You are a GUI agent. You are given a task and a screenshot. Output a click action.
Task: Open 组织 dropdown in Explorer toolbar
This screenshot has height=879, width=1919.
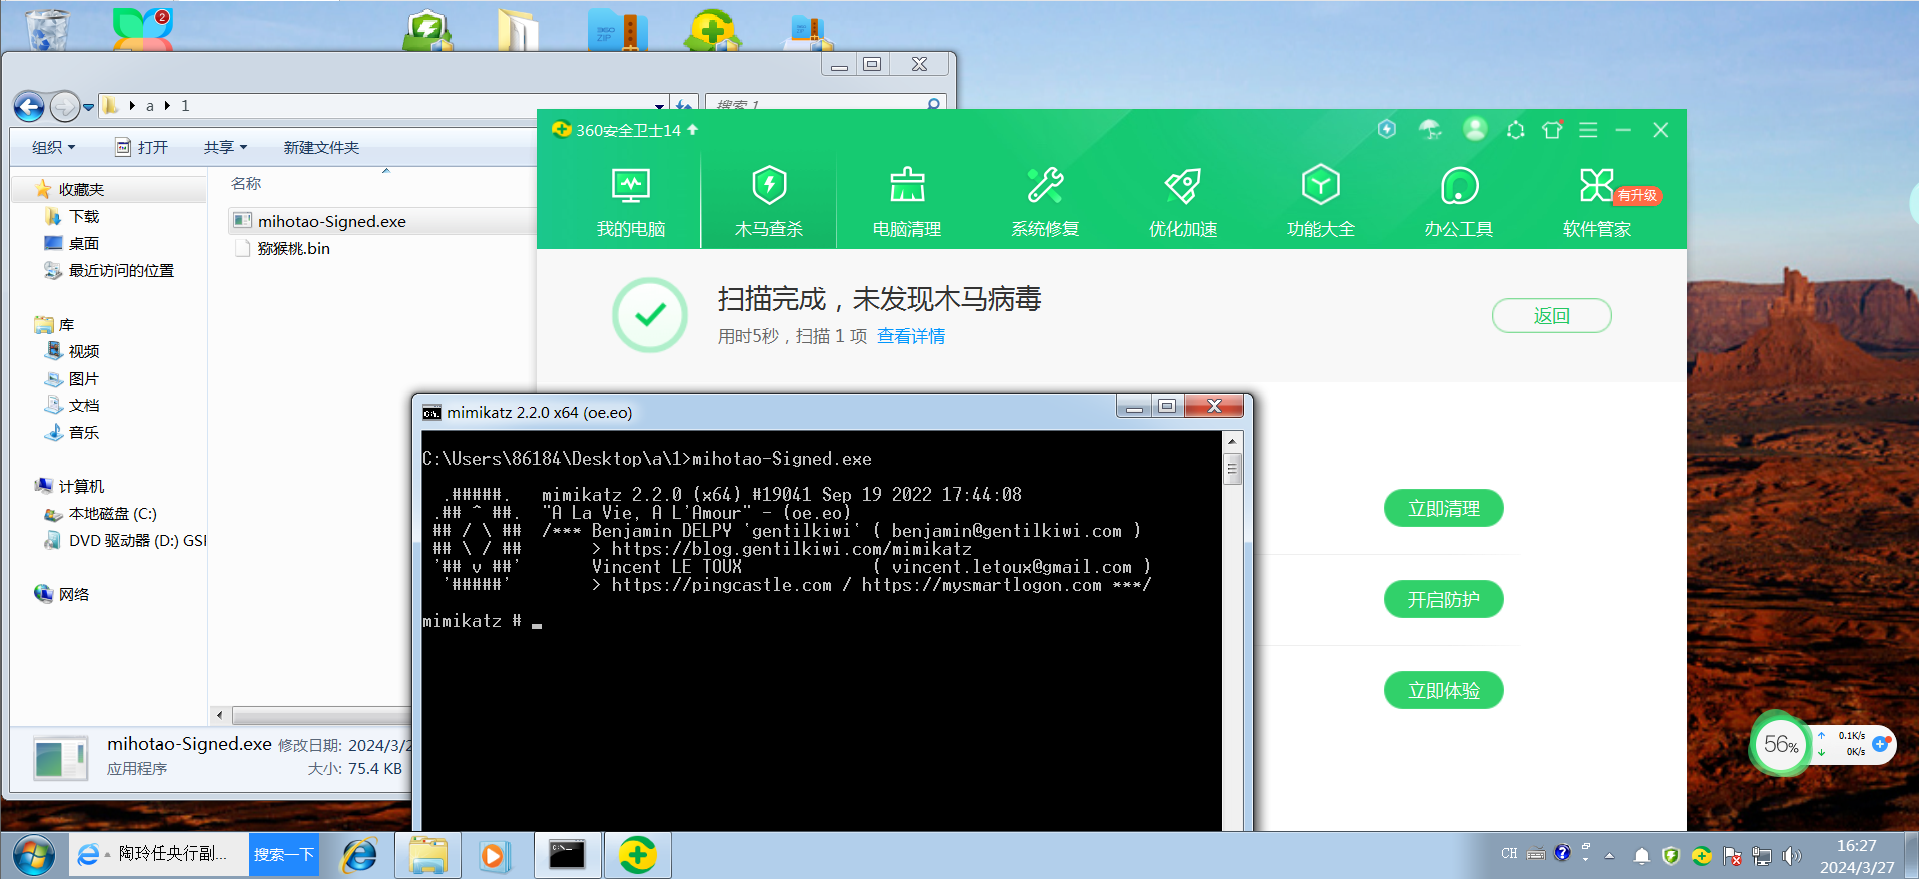(53, 147)
